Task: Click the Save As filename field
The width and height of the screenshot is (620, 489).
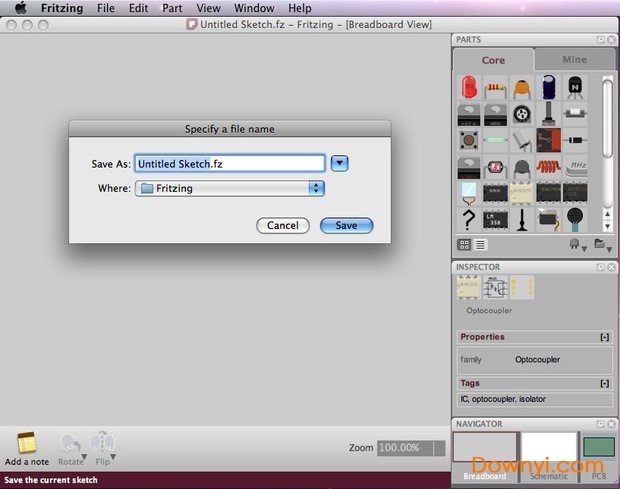Action: [x=229, y=163]
